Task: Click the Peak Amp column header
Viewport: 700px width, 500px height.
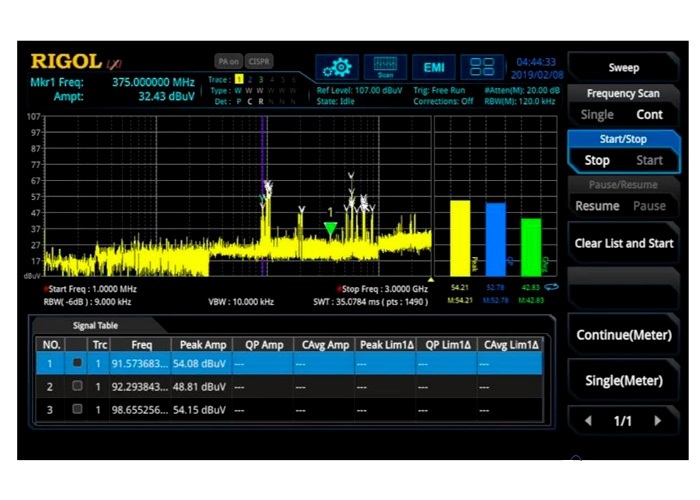Action: point(200,344)
